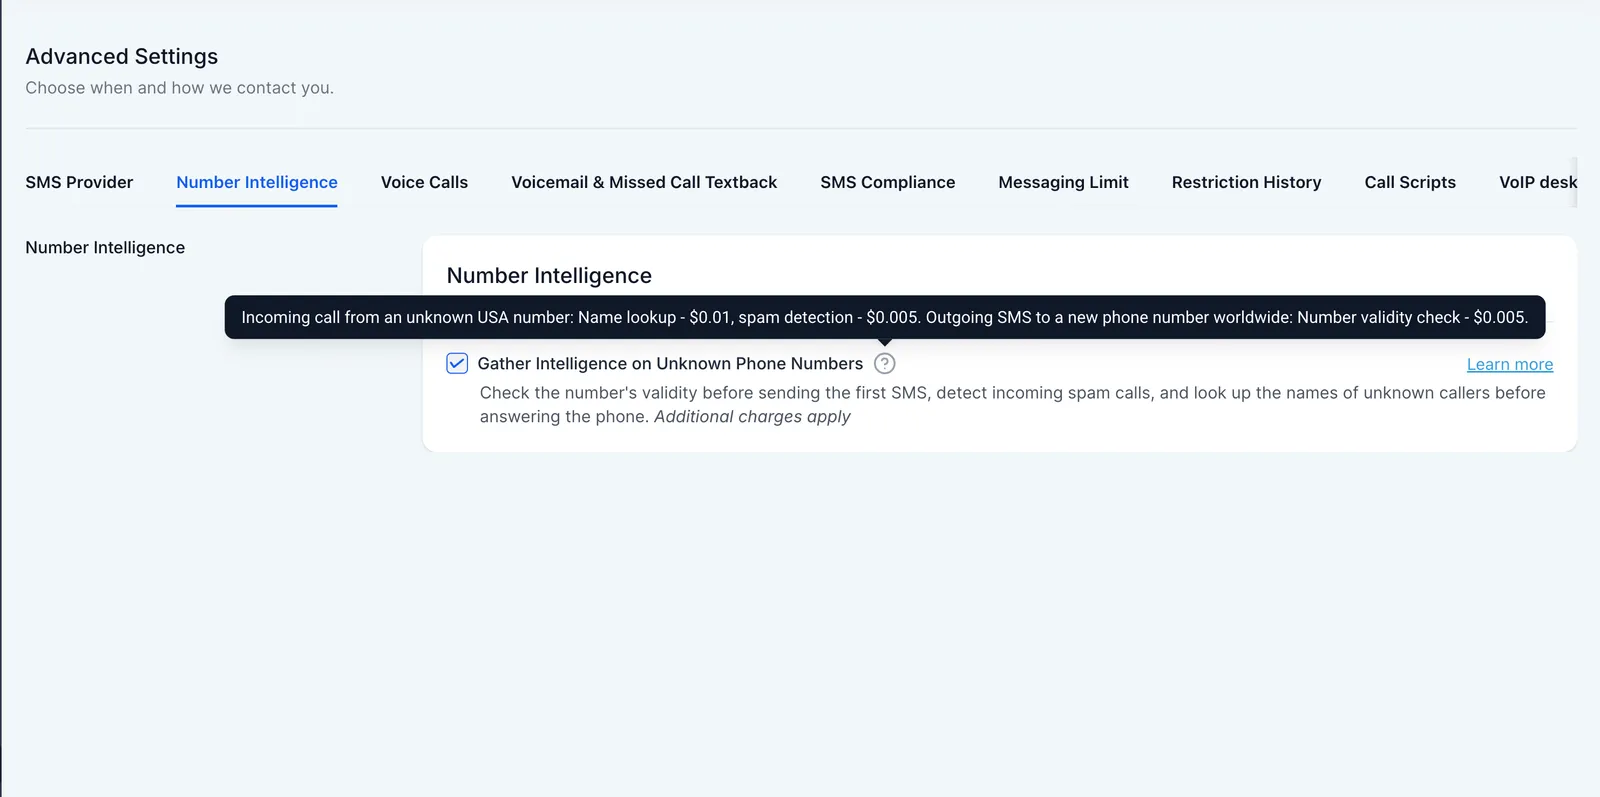Open the Voice Calls tab
Screen dimensions: 1600x797
coord(424,182)
